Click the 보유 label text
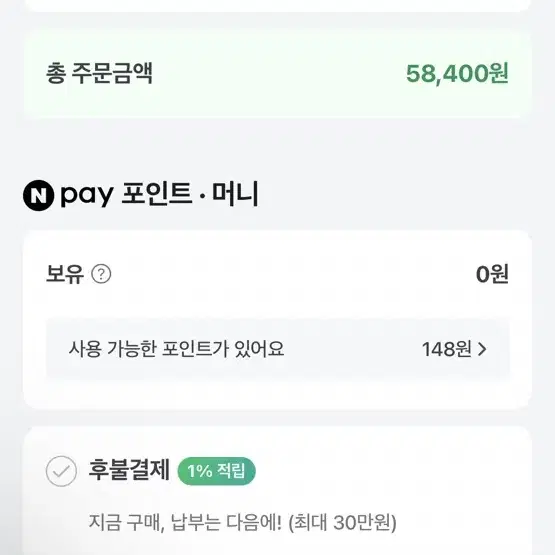555x555 pixels. (x=65, y=274)
